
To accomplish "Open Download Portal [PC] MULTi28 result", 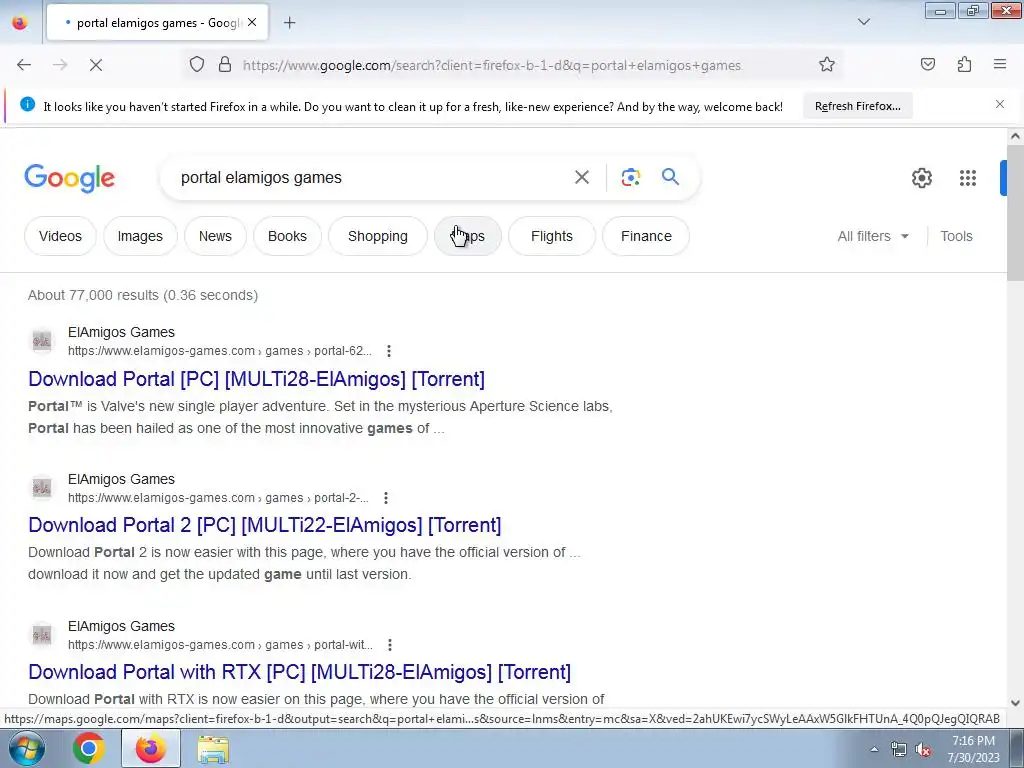I will [x=257, y=379].
